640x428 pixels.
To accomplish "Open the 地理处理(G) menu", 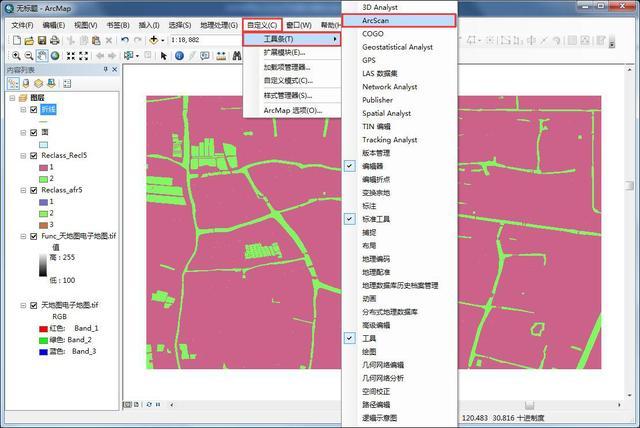I will pos(219,25).
